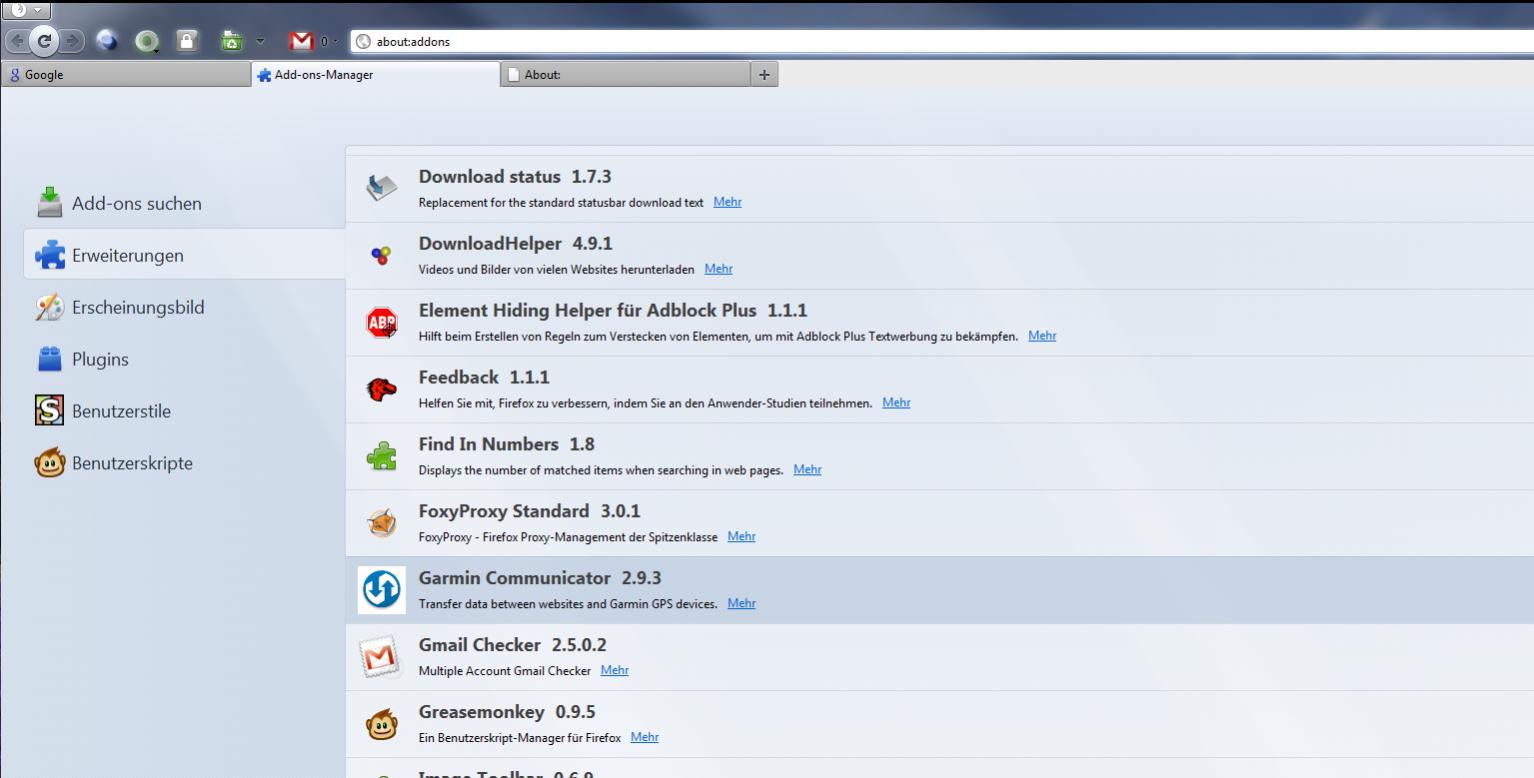Click the green circle toolbar icon
1534x778 pixels.
[148, 42]
